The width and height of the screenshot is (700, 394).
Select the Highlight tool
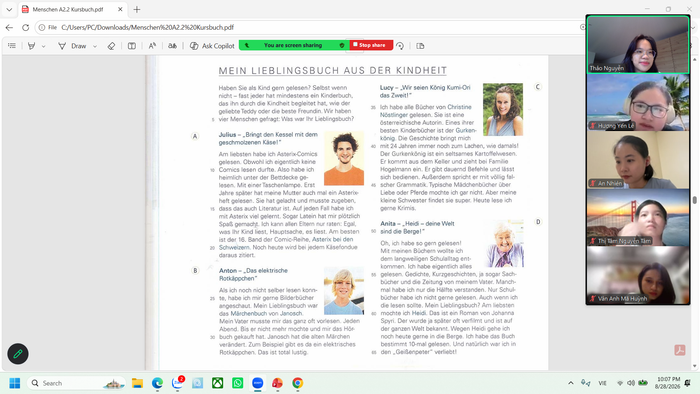click(32, 46)
